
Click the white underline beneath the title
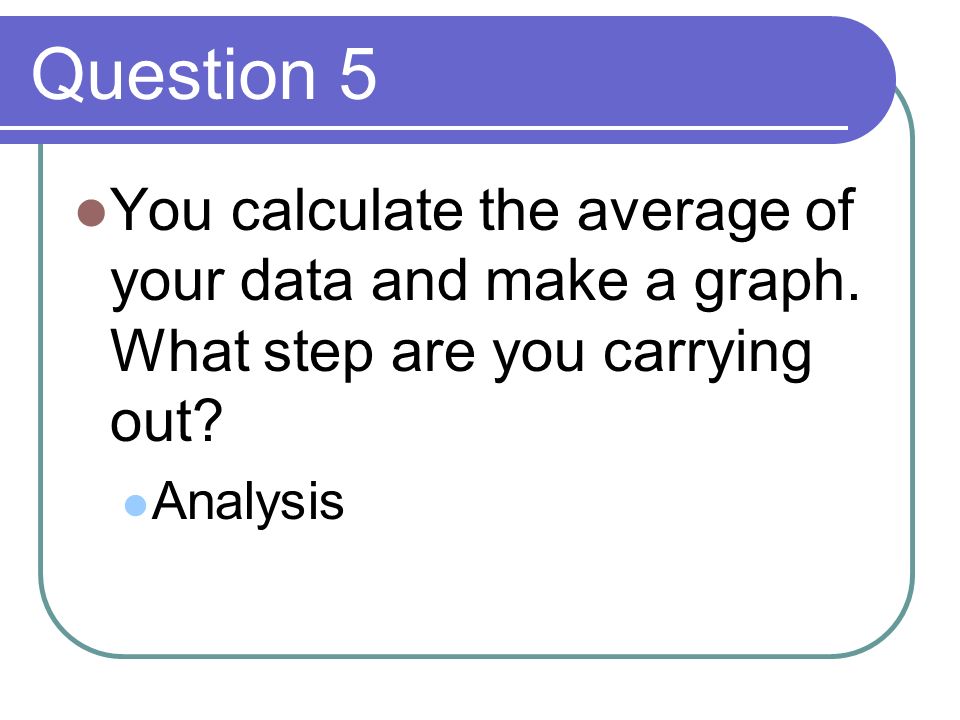[x=424, y=128]
